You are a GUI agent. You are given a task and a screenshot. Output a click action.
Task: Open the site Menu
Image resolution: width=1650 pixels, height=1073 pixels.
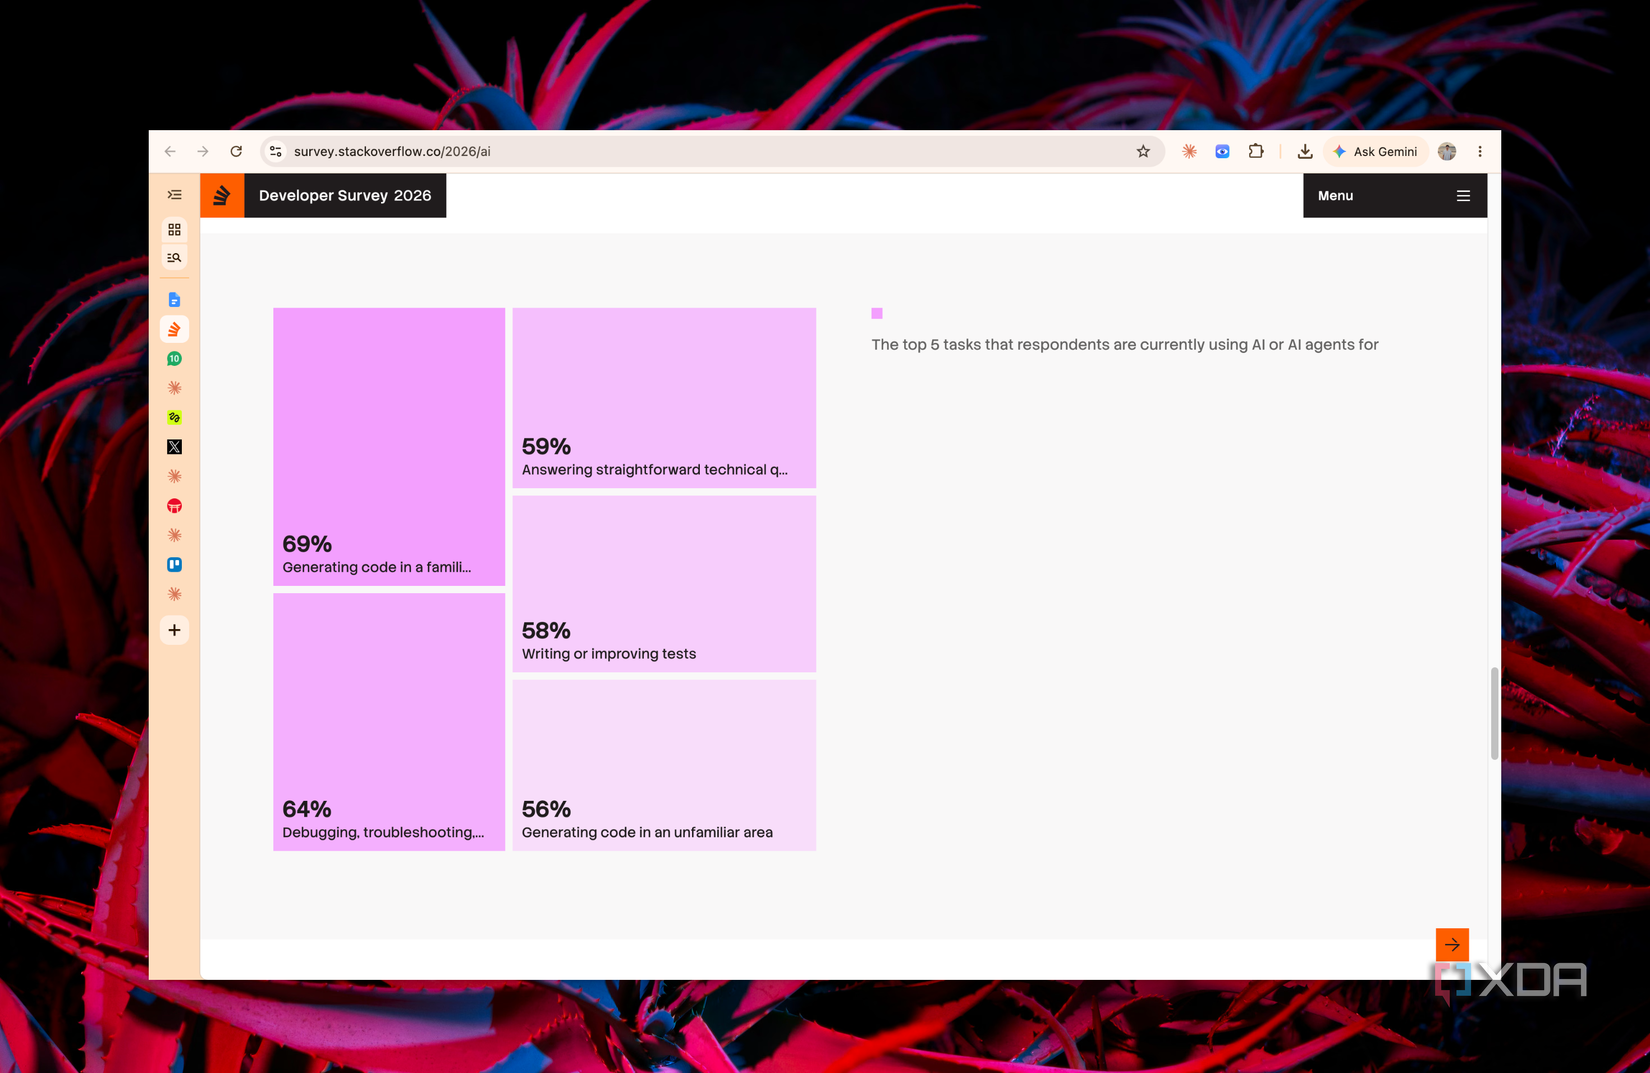(1395, 196)
